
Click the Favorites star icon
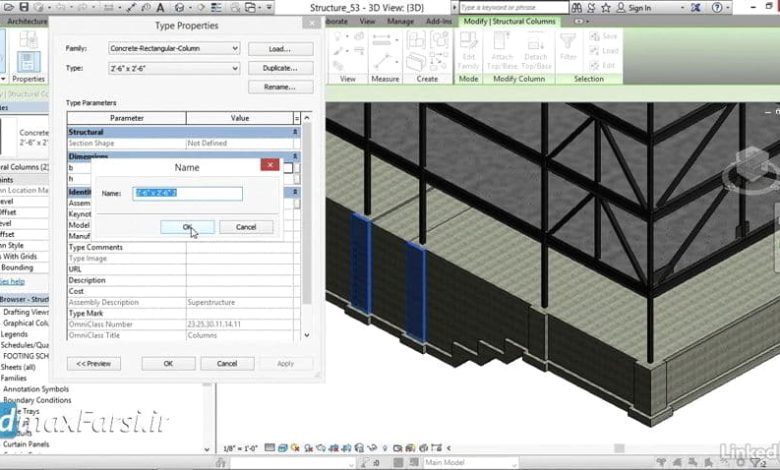click(605, 7)
